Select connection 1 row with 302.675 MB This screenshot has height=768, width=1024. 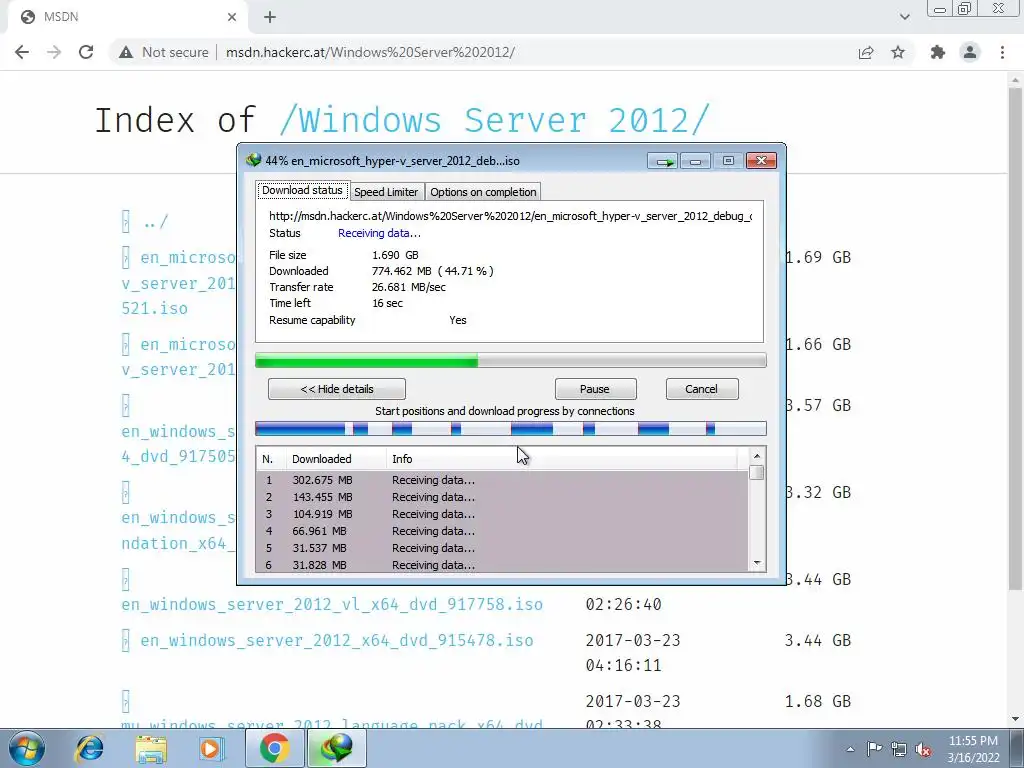click(502, 480)
